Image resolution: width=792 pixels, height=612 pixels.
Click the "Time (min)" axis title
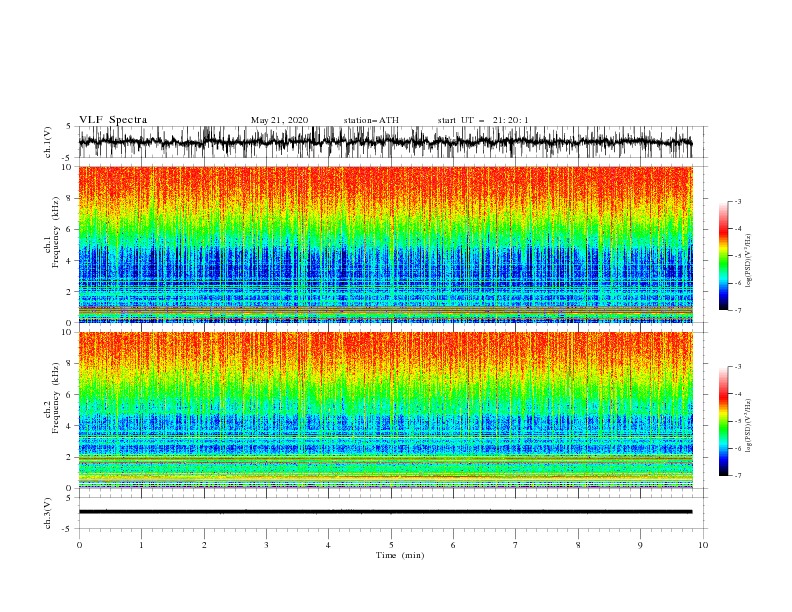(400, 555)
